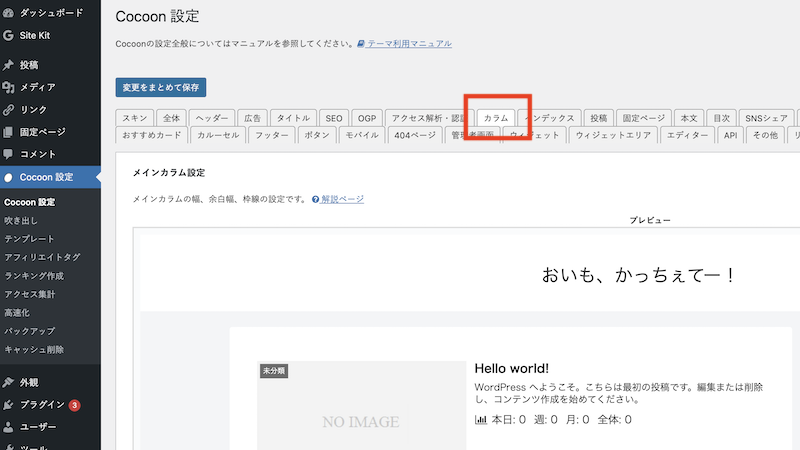Click the Media icon in sidebar
This screenshot has width=800, height=450.
click(x=8, y=87)
